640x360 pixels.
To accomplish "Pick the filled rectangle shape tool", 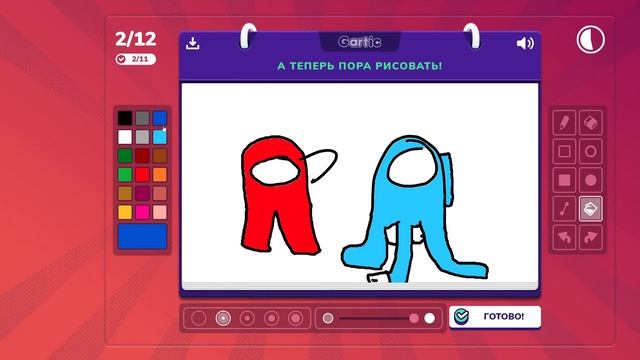I will (x=564, y=180).
